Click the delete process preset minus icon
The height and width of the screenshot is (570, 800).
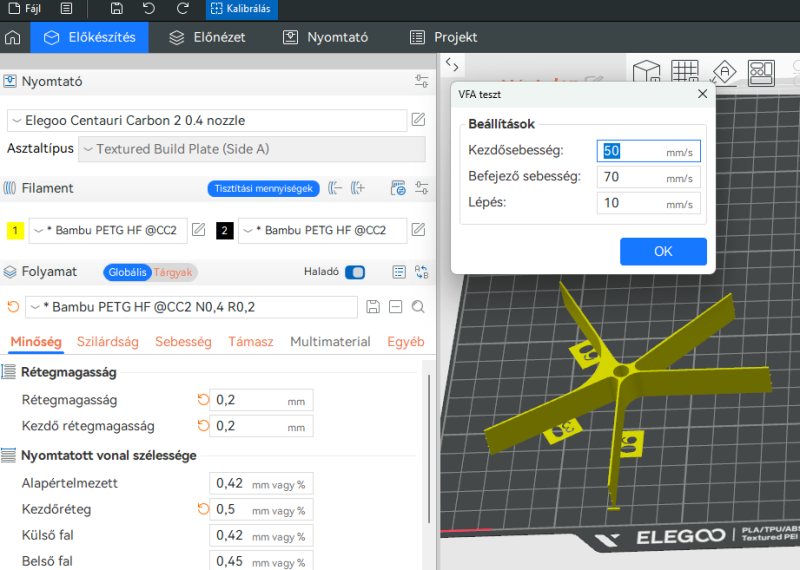[395, 307]
